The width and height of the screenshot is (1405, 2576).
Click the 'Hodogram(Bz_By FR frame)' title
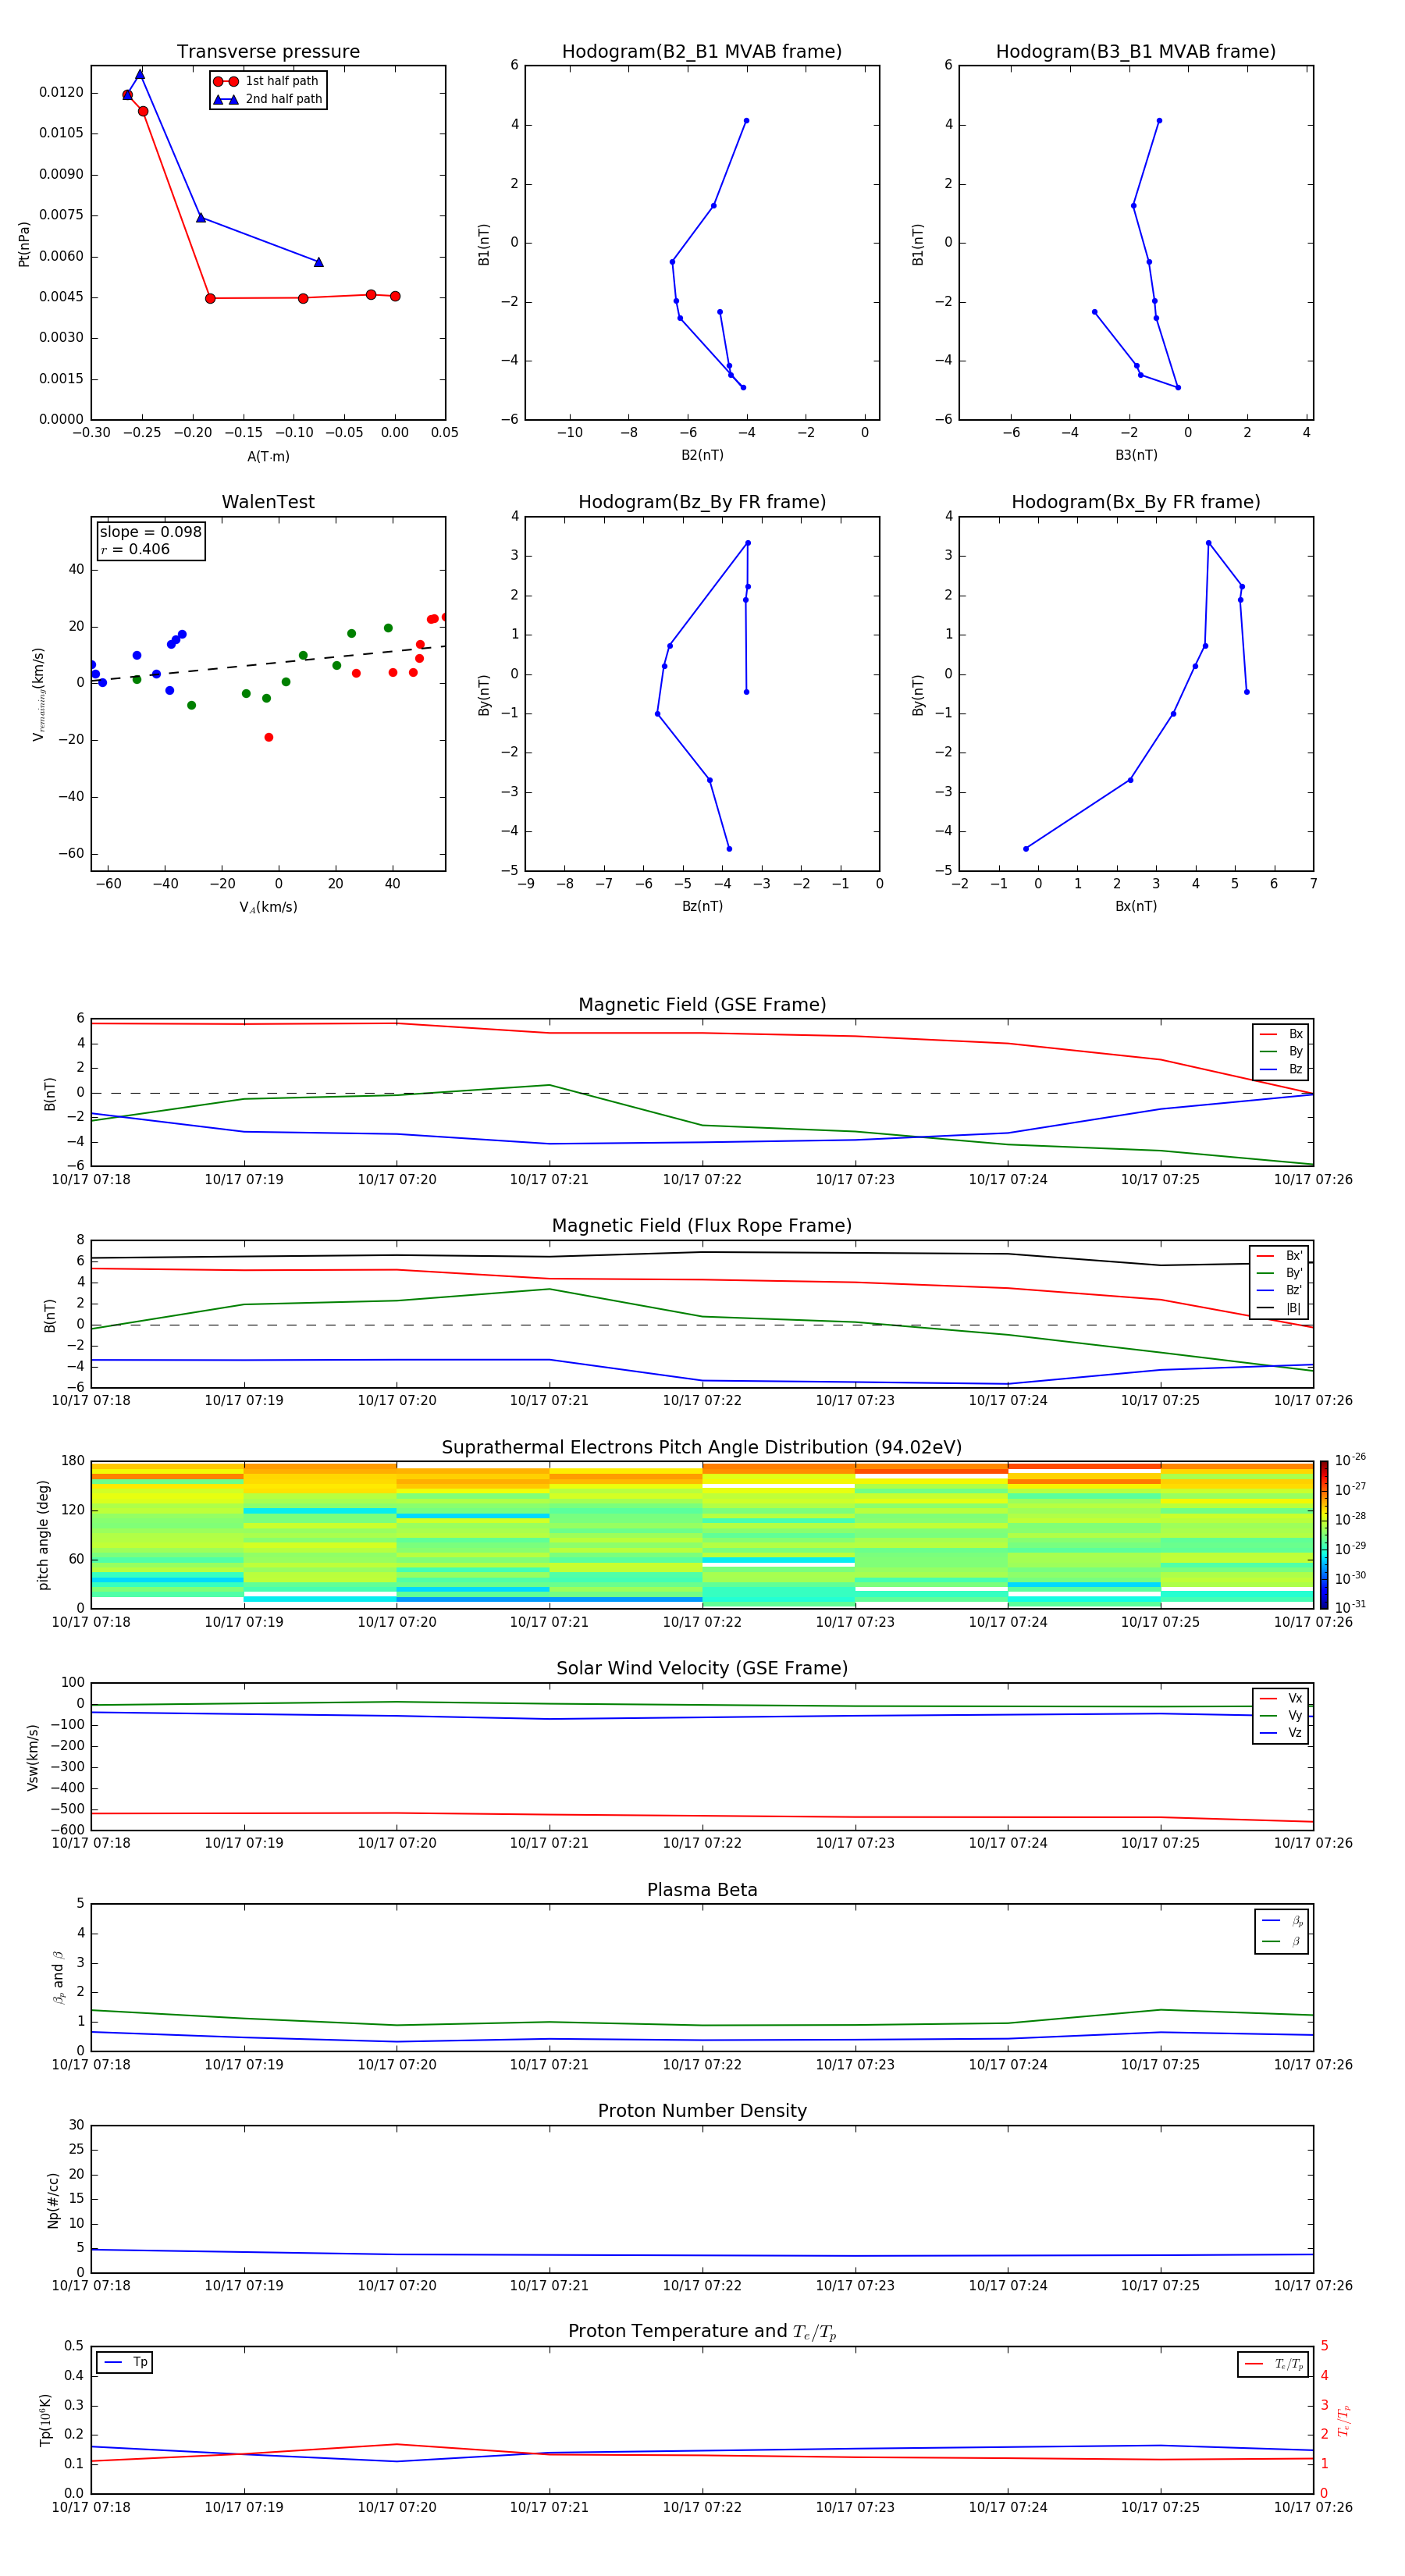[702, 502]
